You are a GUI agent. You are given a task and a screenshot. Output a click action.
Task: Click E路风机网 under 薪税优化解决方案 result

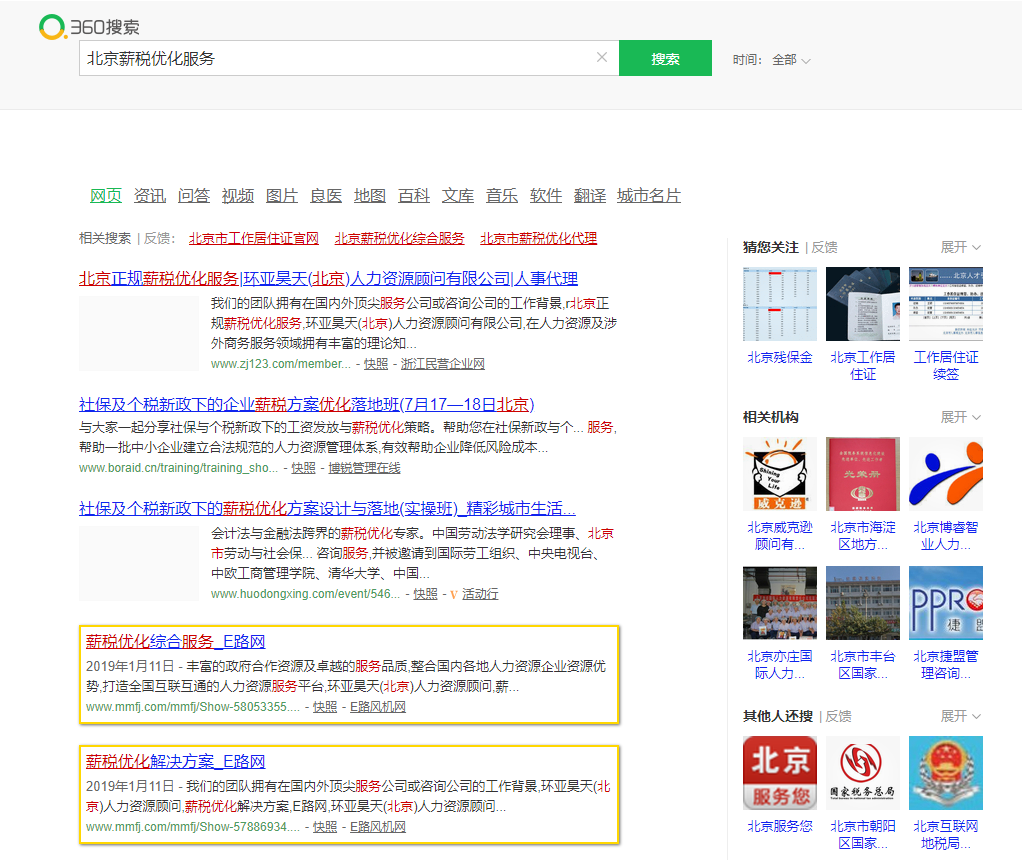(x=378, y=827)
